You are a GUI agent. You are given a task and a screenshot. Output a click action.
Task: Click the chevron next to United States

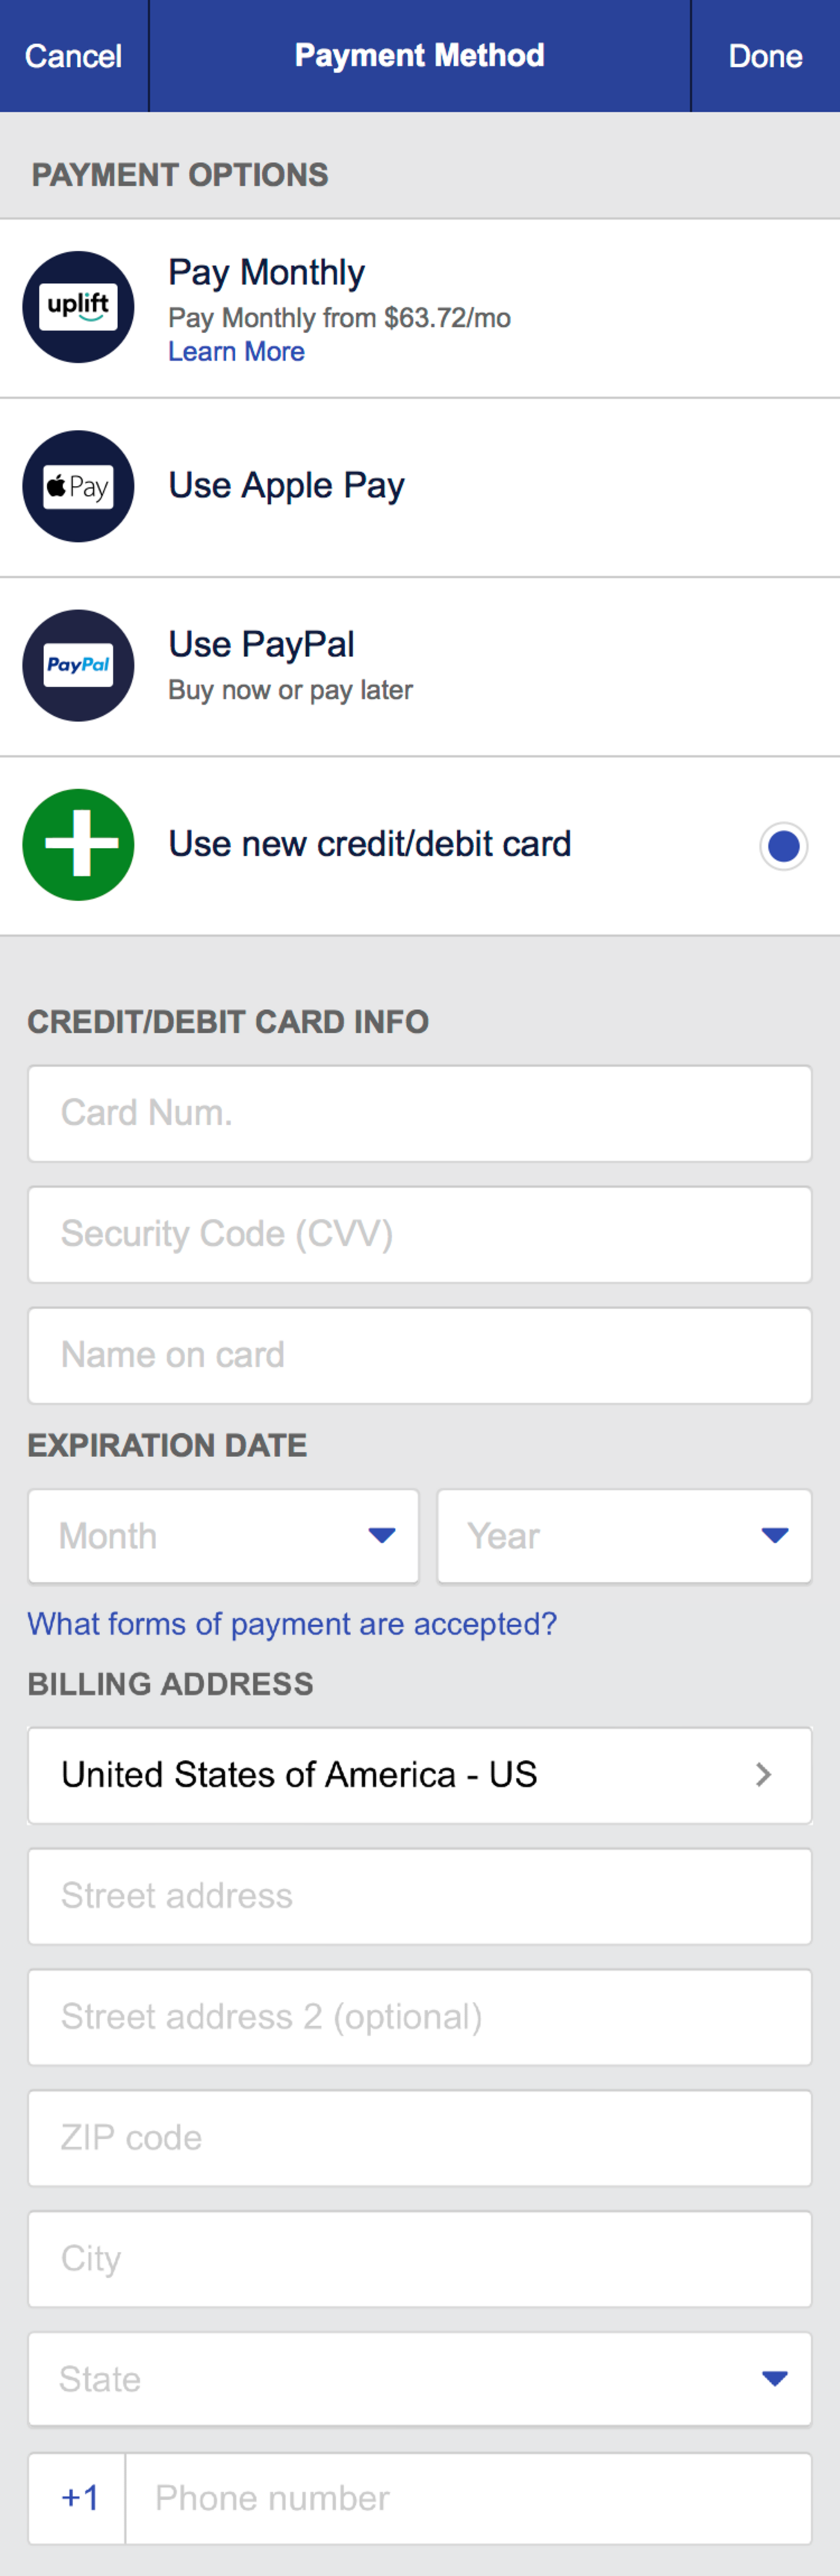[x=763, y=1775]
